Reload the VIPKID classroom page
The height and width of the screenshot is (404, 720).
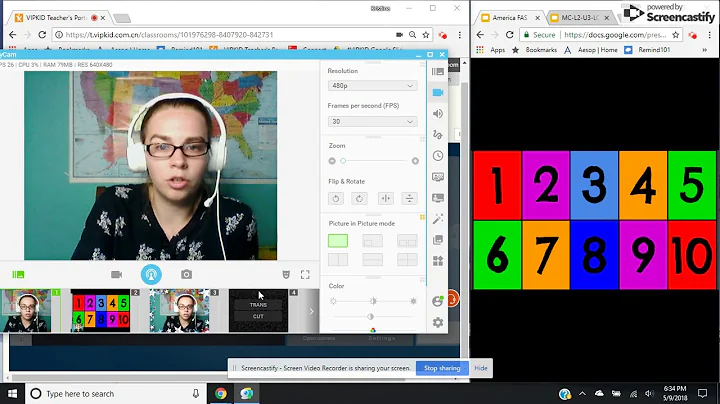[42, 35]
